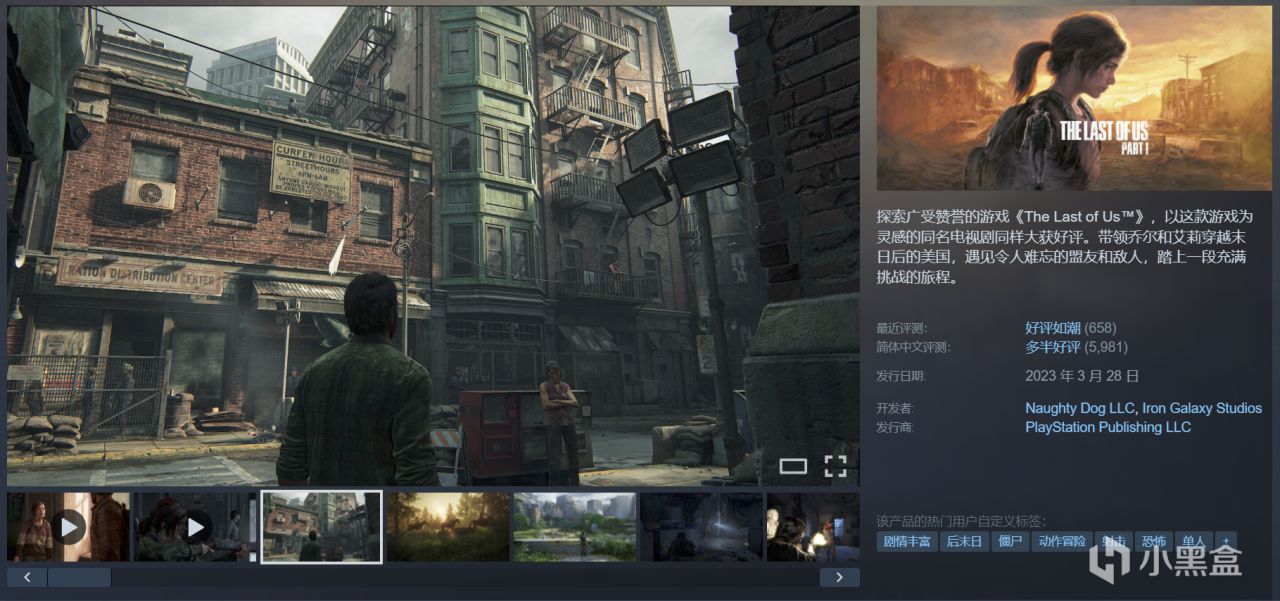Image resolution: width=1280 pixels, height=601 pixels.
Task: Click the 发行商 label
Action: (x=896, y=427)
